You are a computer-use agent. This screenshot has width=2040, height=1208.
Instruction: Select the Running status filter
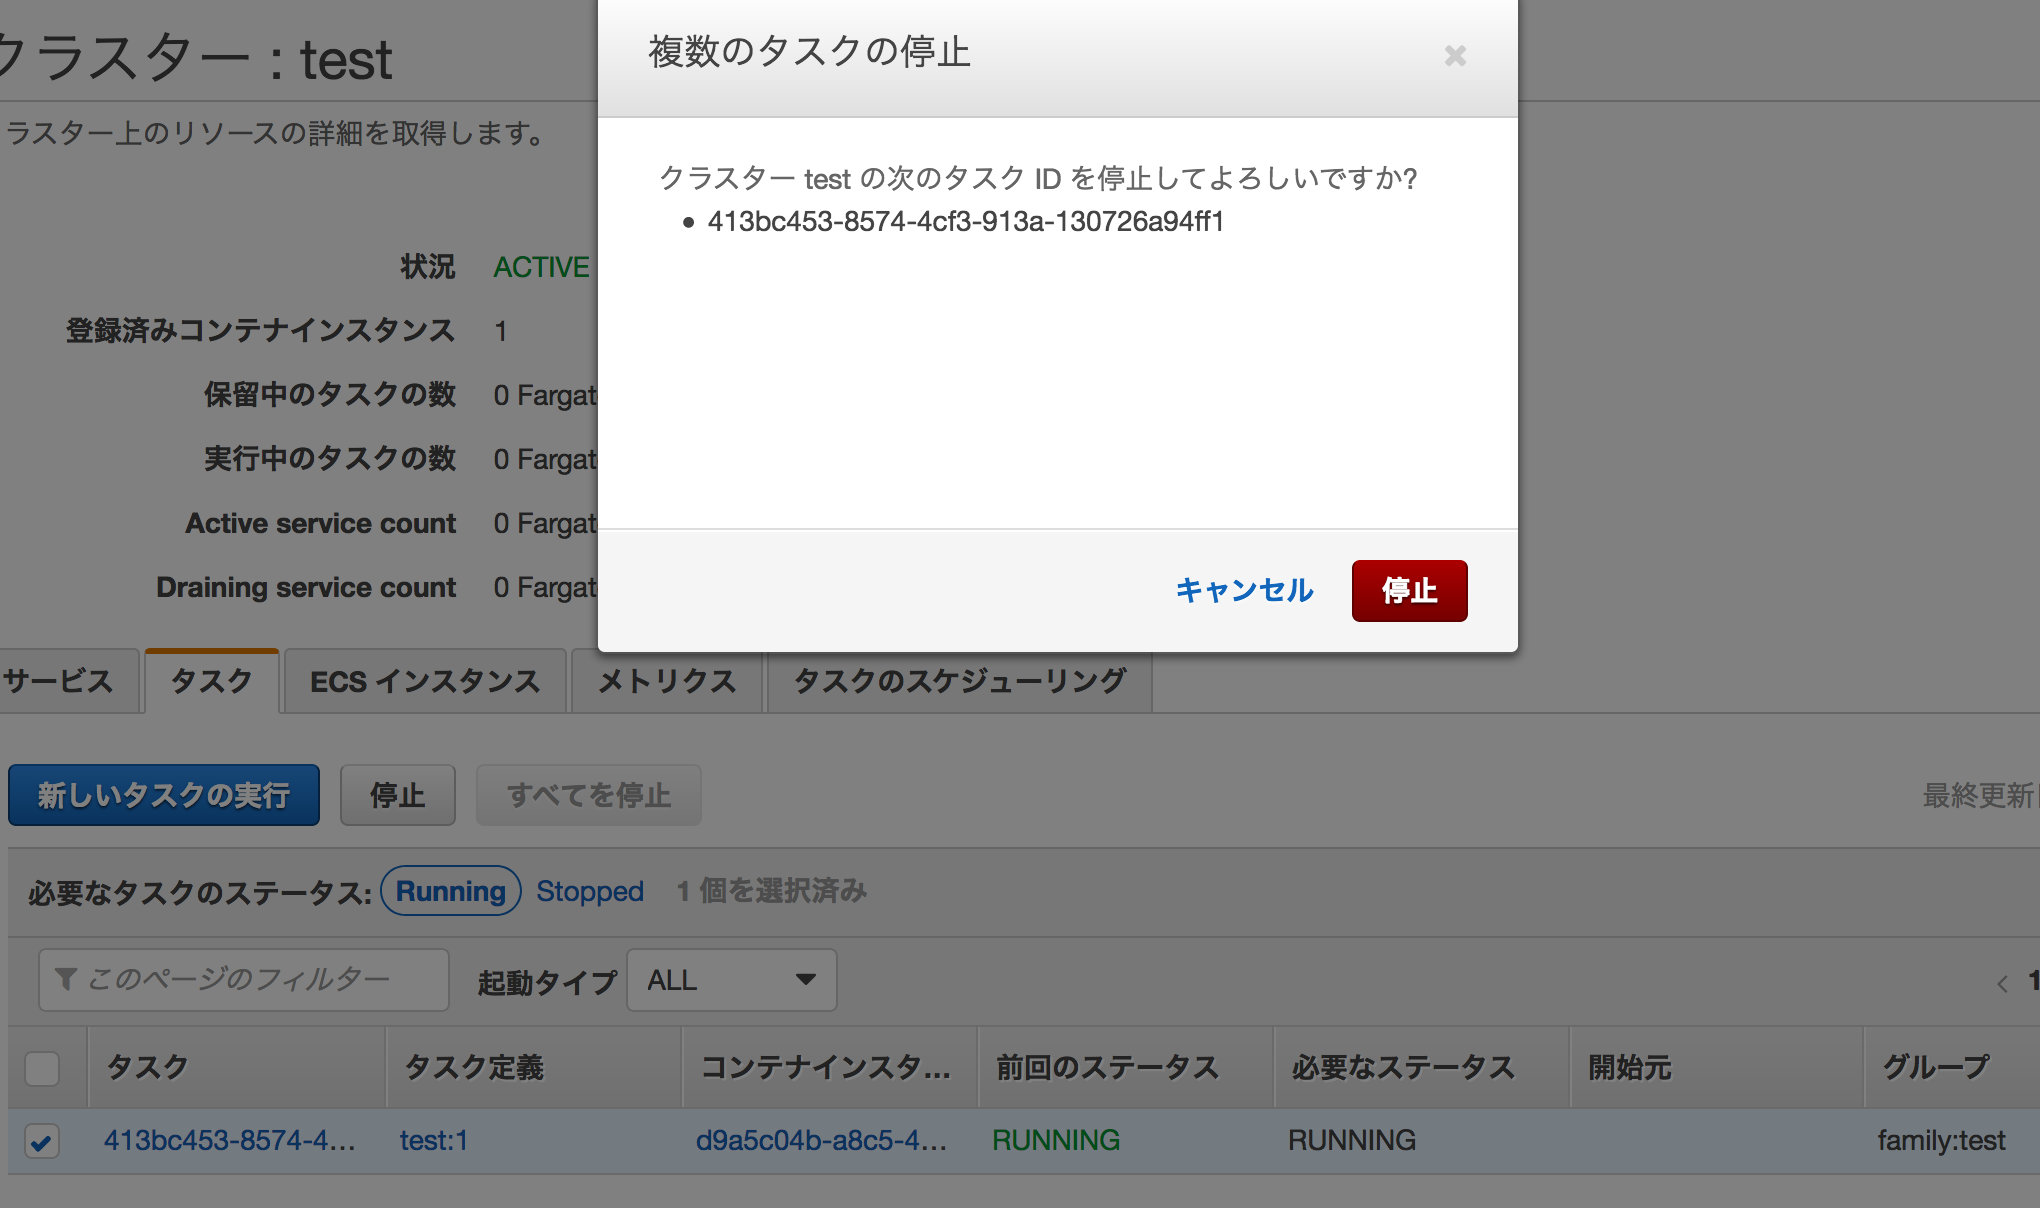[x=450, y=891]
